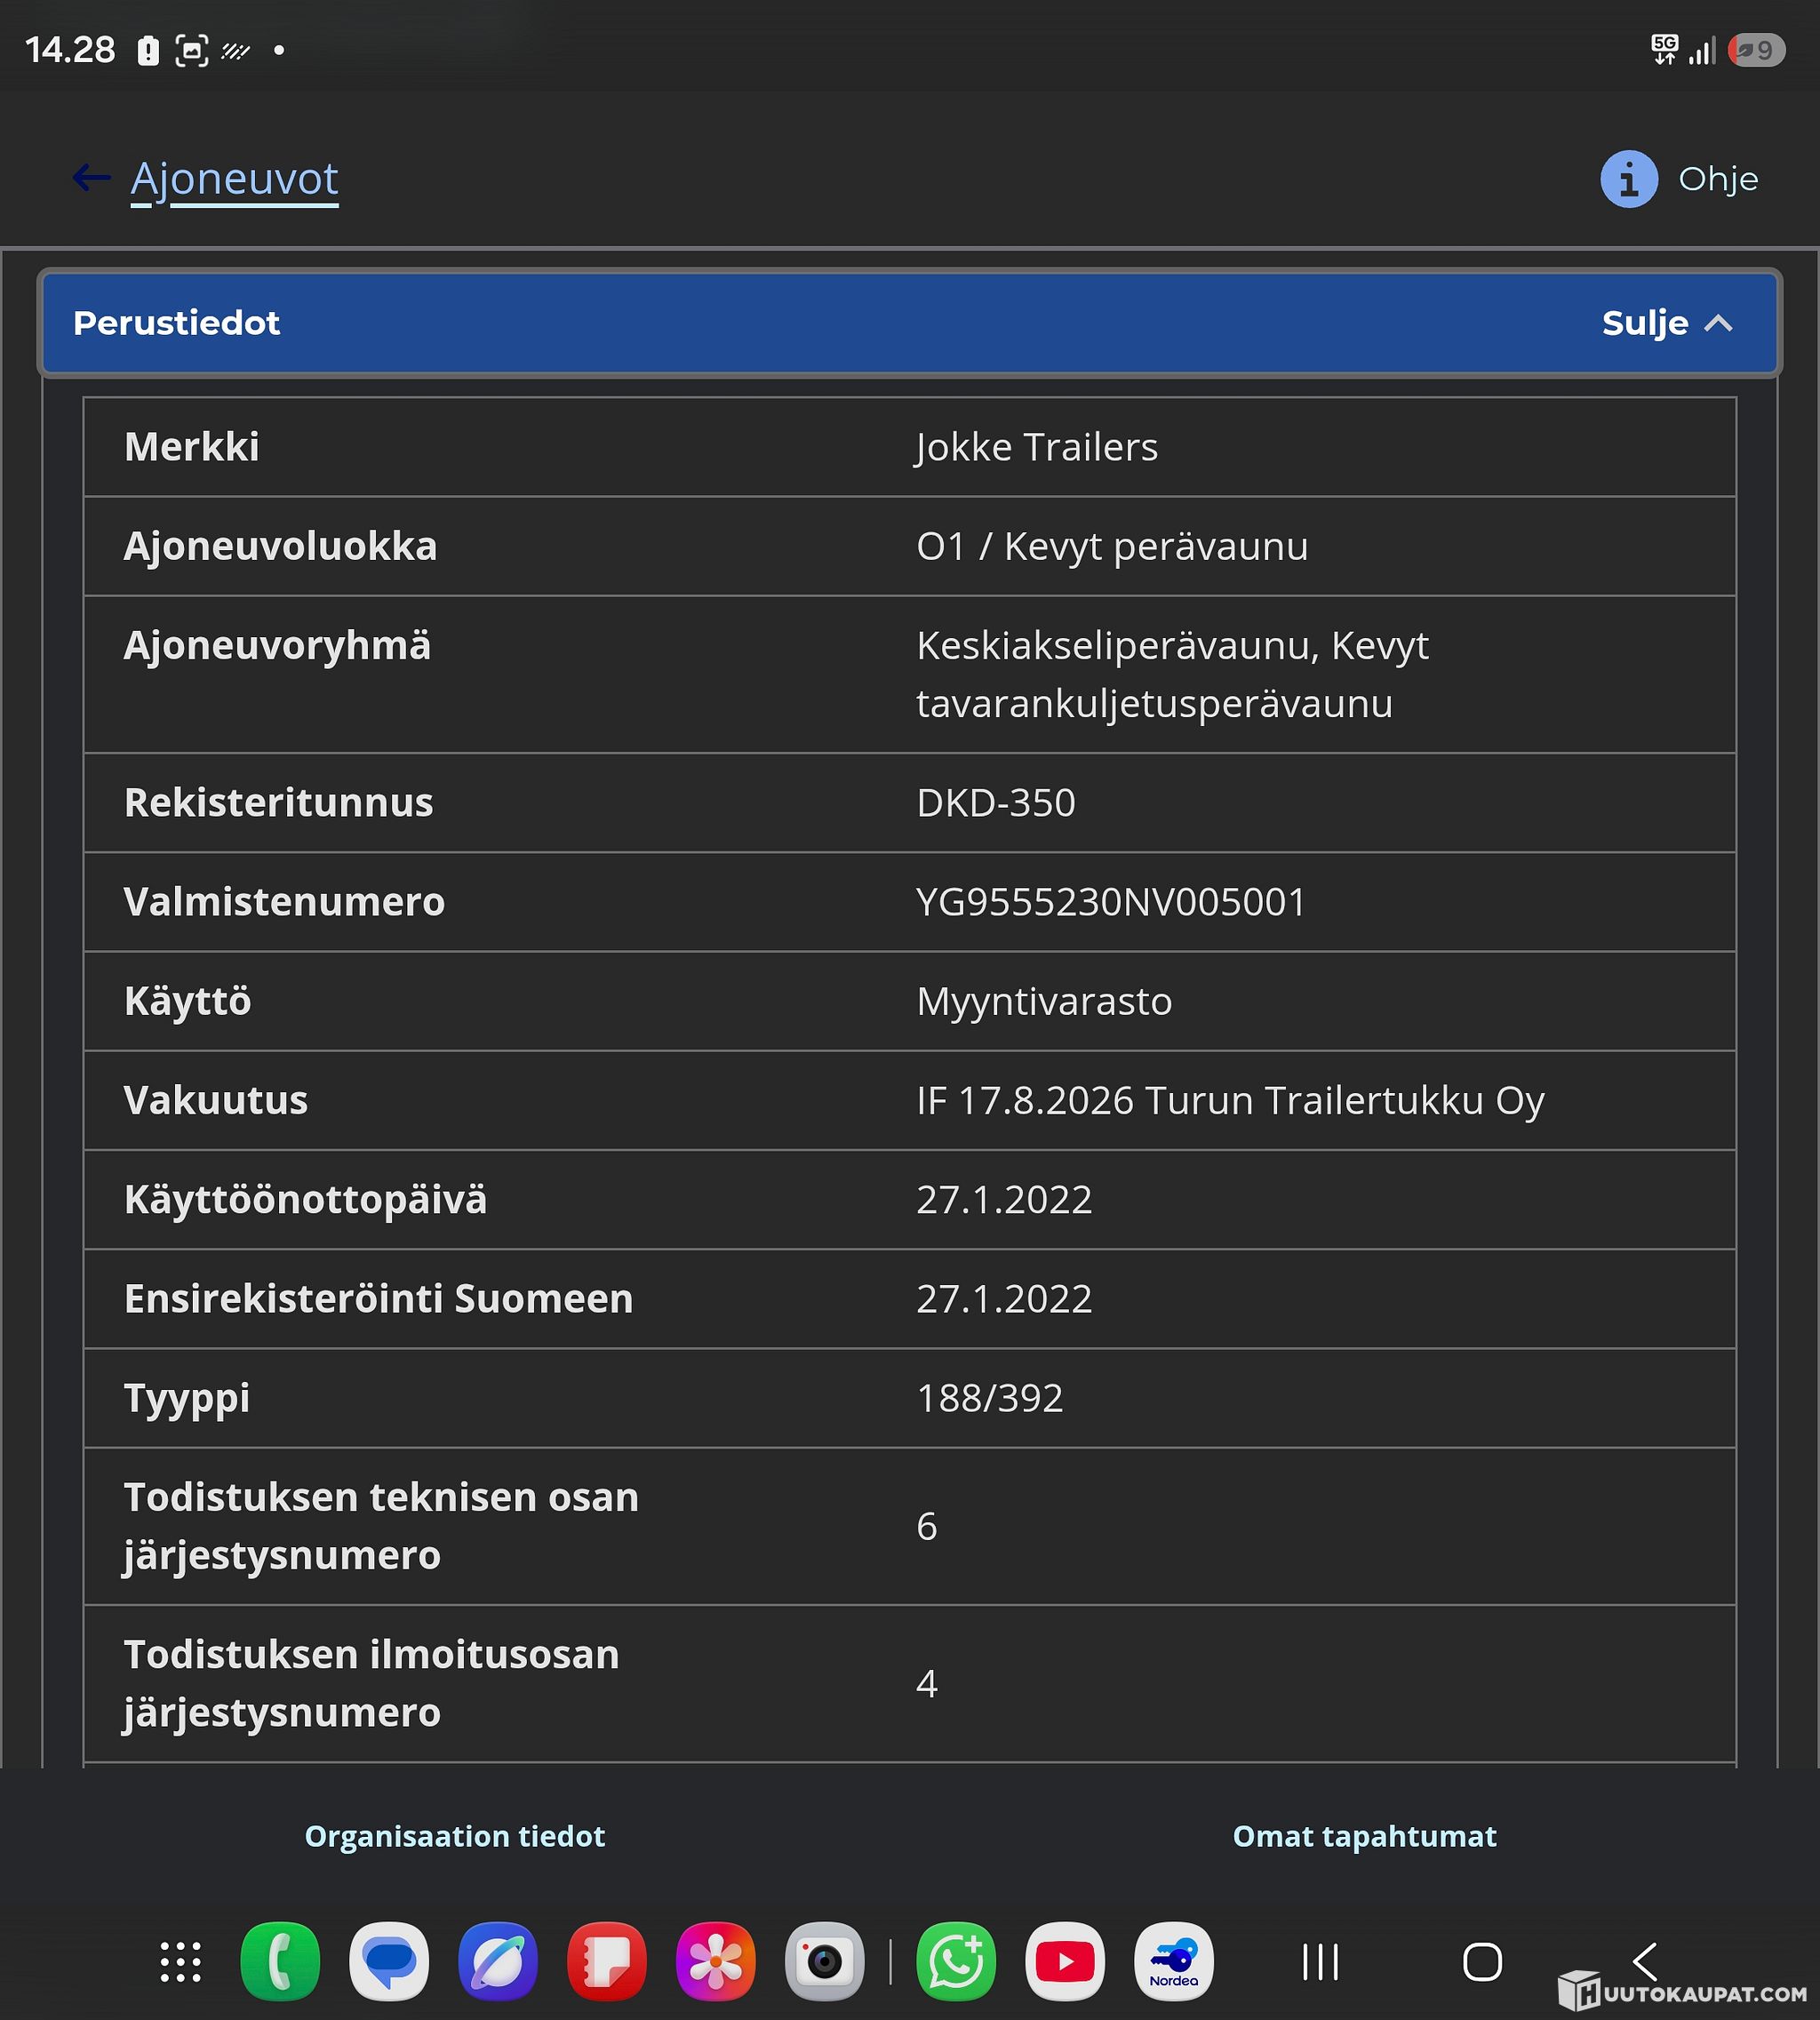Click the Todistuksen ilmoitusosan järjestysnumero label
This screenshot has width=1820, height=2020.
[372, 1683]
